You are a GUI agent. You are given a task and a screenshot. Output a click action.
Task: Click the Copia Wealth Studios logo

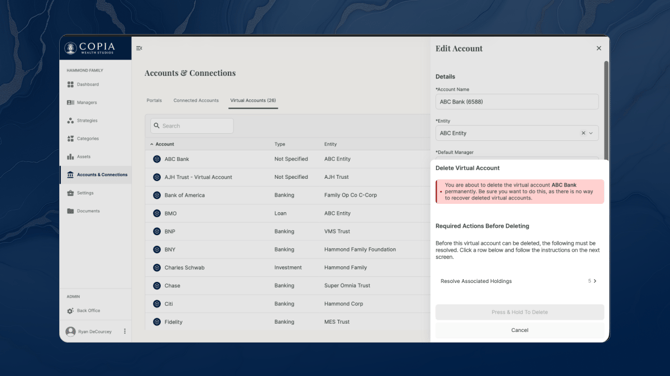(x=90, y=48)
